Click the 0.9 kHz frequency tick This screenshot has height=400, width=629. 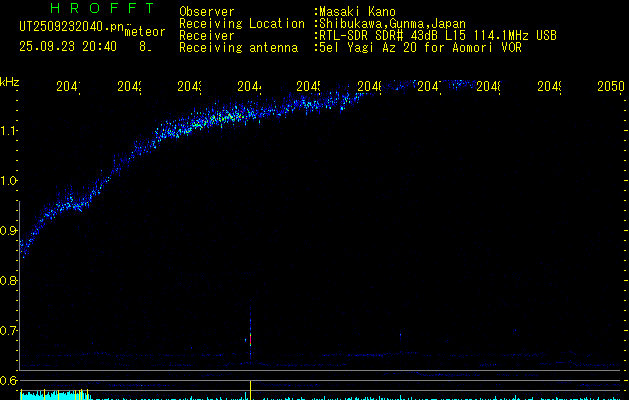9,231
